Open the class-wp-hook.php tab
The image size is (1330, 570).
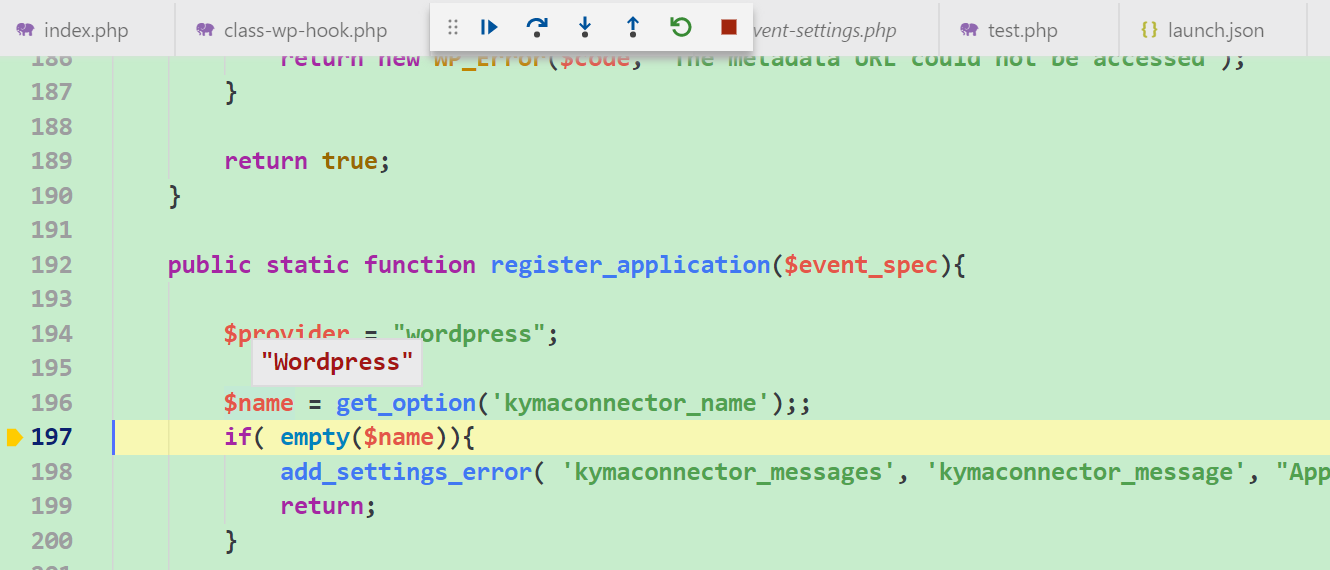(305, 30)
